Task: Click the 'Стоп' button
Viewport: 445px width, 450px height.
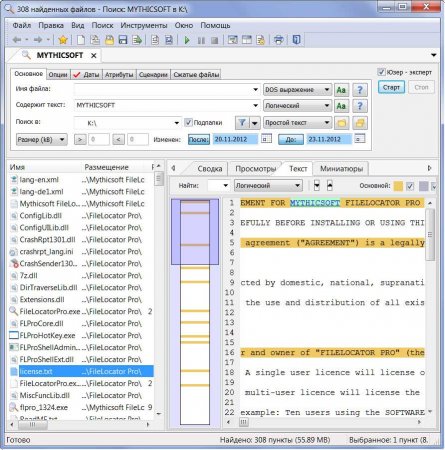Action: [421, 87]
